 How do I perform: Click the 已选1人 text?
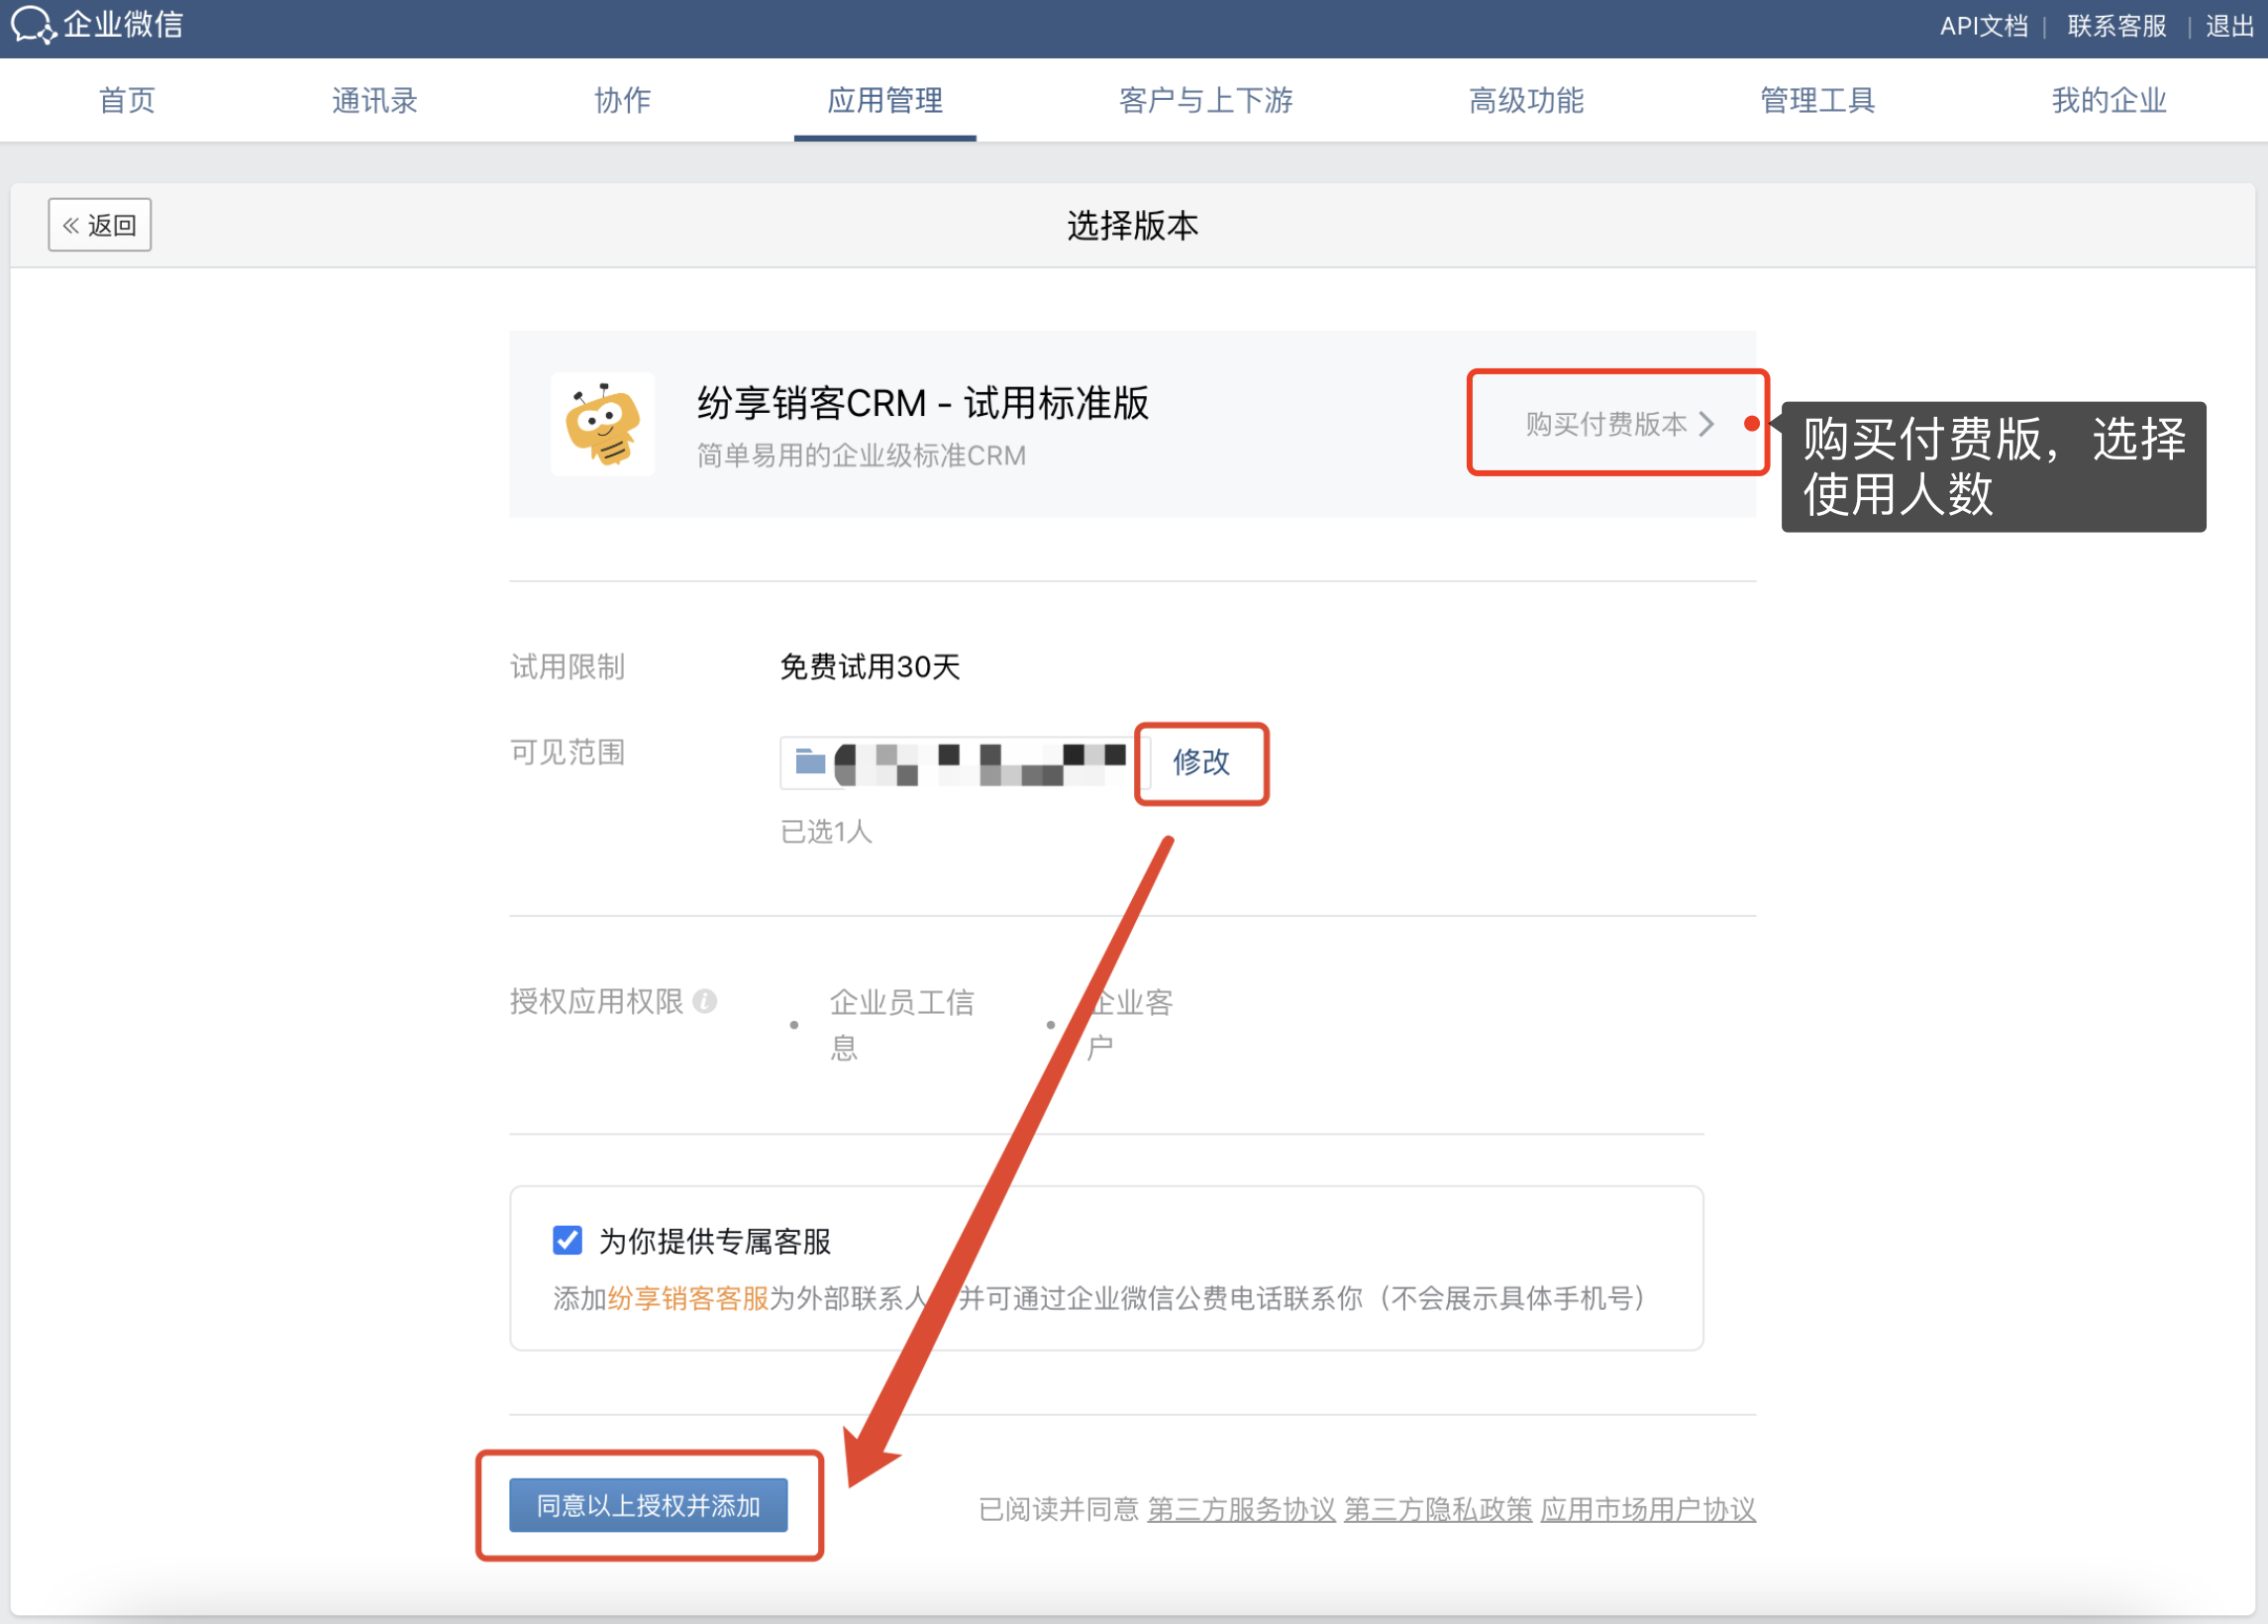826,831
